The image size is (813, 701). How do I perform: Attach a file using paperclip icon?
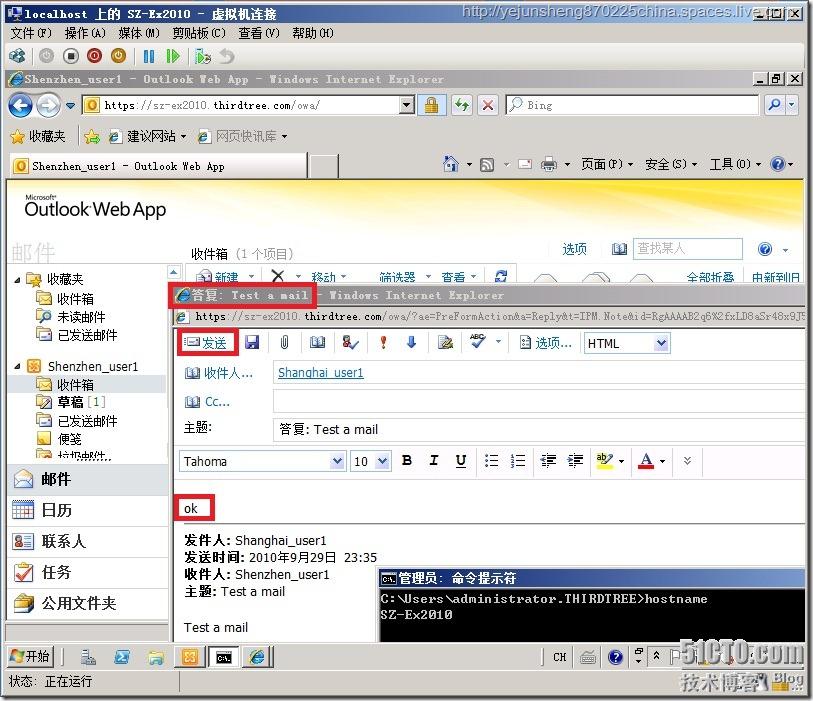coord(284,342)
